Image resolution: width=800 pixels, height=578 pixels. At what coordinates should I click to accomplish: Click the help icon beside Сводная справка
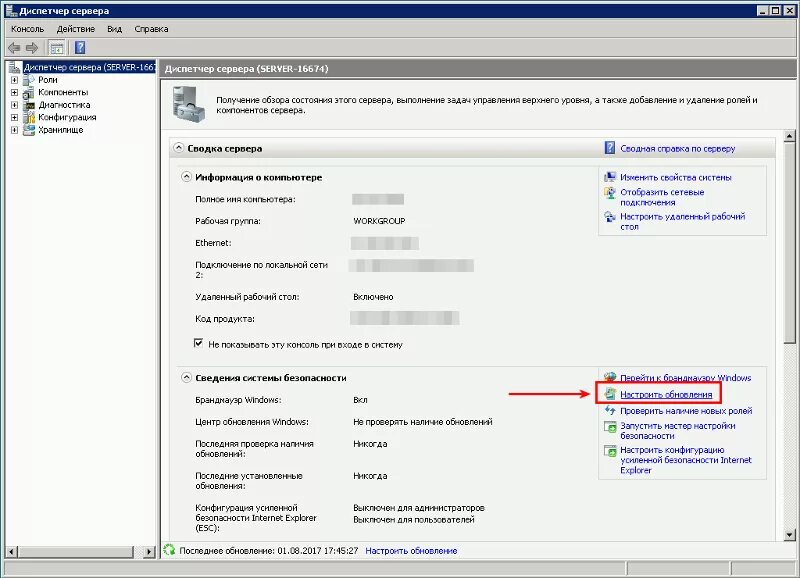click(610, 148)
